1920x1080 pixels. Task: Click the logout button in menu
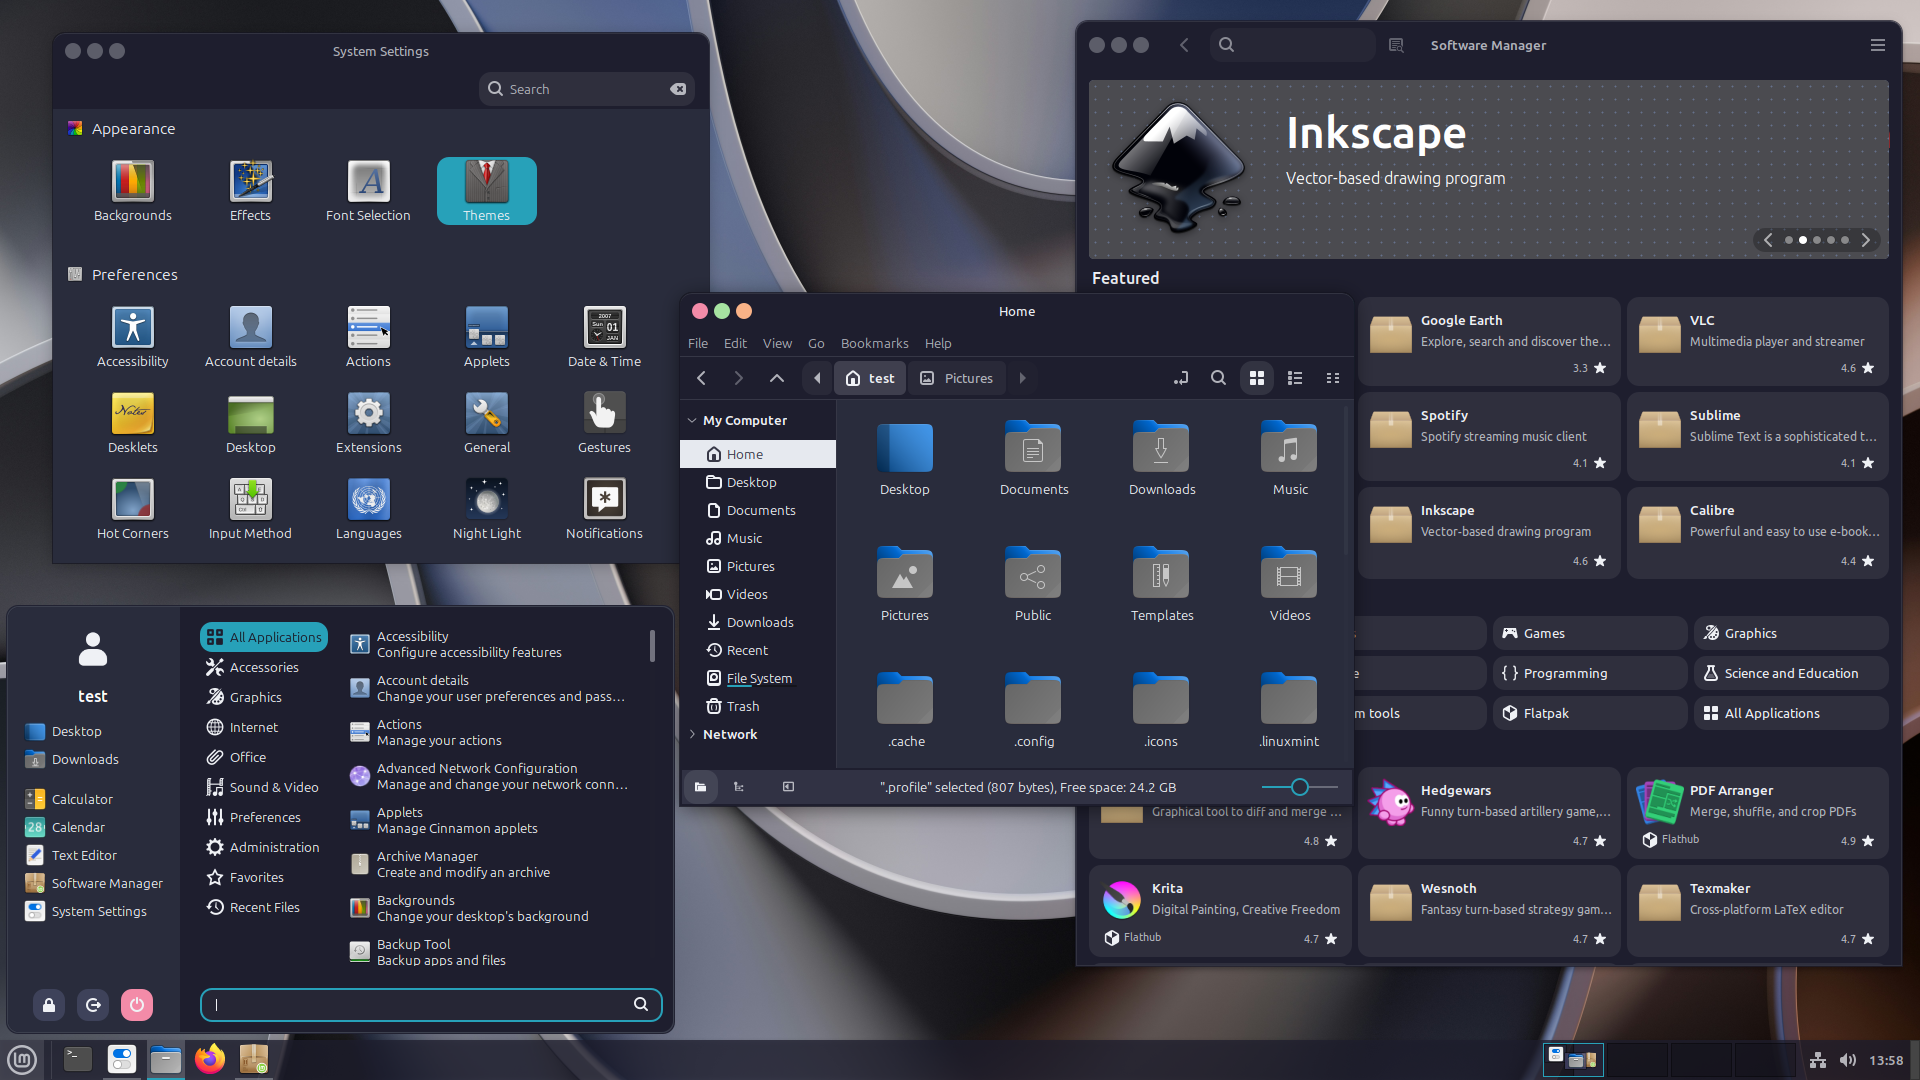pyautogui.click(x=93, y=1005)
